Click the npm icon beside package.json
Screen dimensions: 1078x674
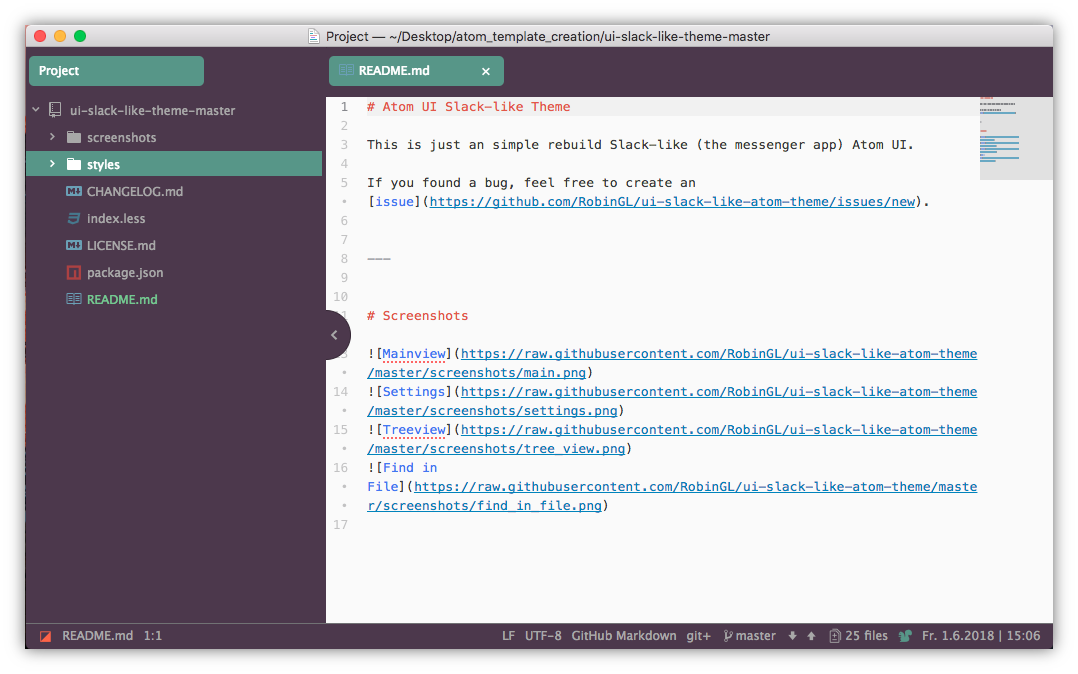[74, 272]
